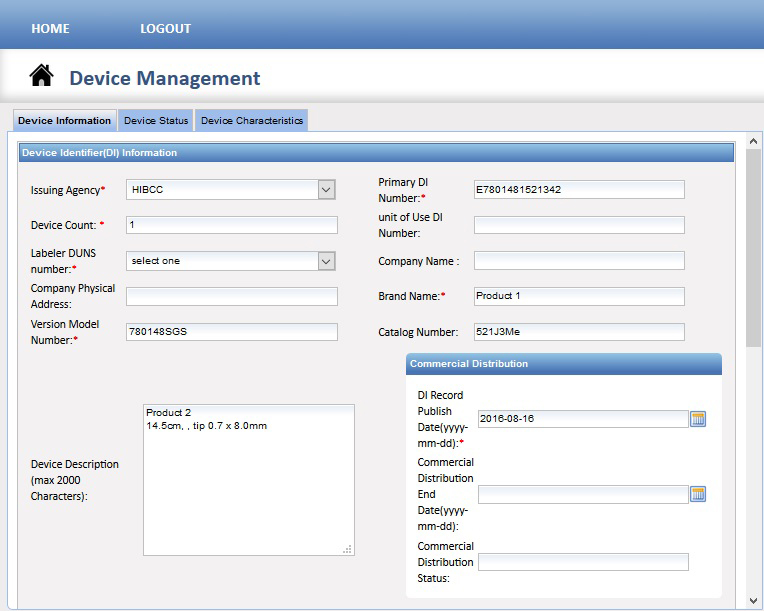Viewport: 764px width, 611px height.
Task: Click the Catalog Number text box
Action: click(579, 332)
